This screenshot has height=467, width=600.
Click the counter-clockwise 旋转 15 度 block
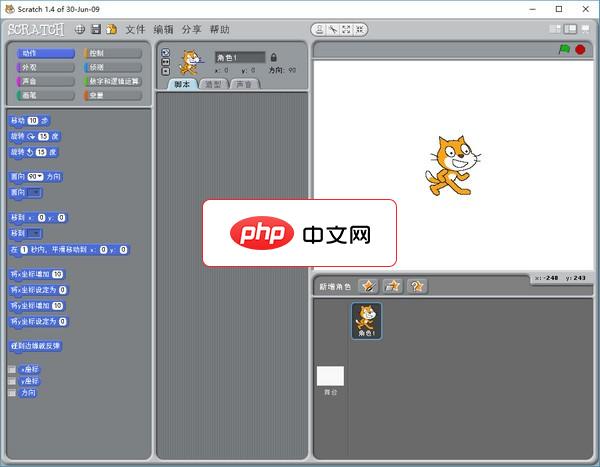point(34,152)
